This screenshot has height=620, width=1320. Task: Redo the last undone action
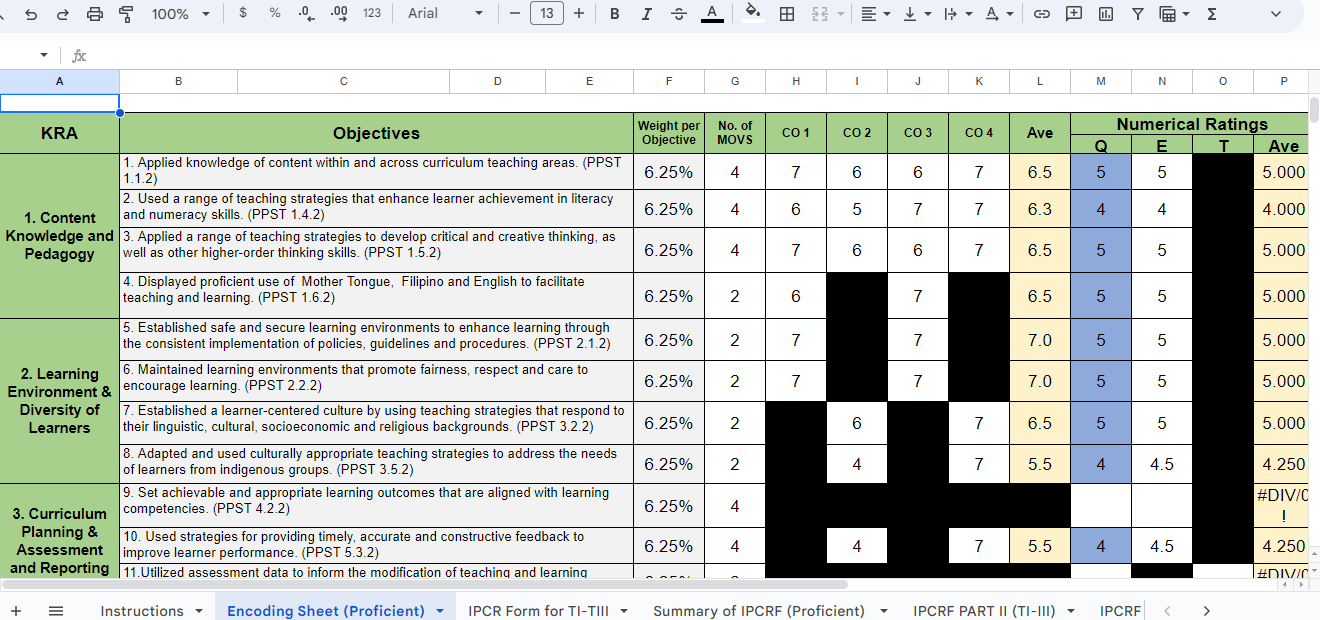click(62, 14)
